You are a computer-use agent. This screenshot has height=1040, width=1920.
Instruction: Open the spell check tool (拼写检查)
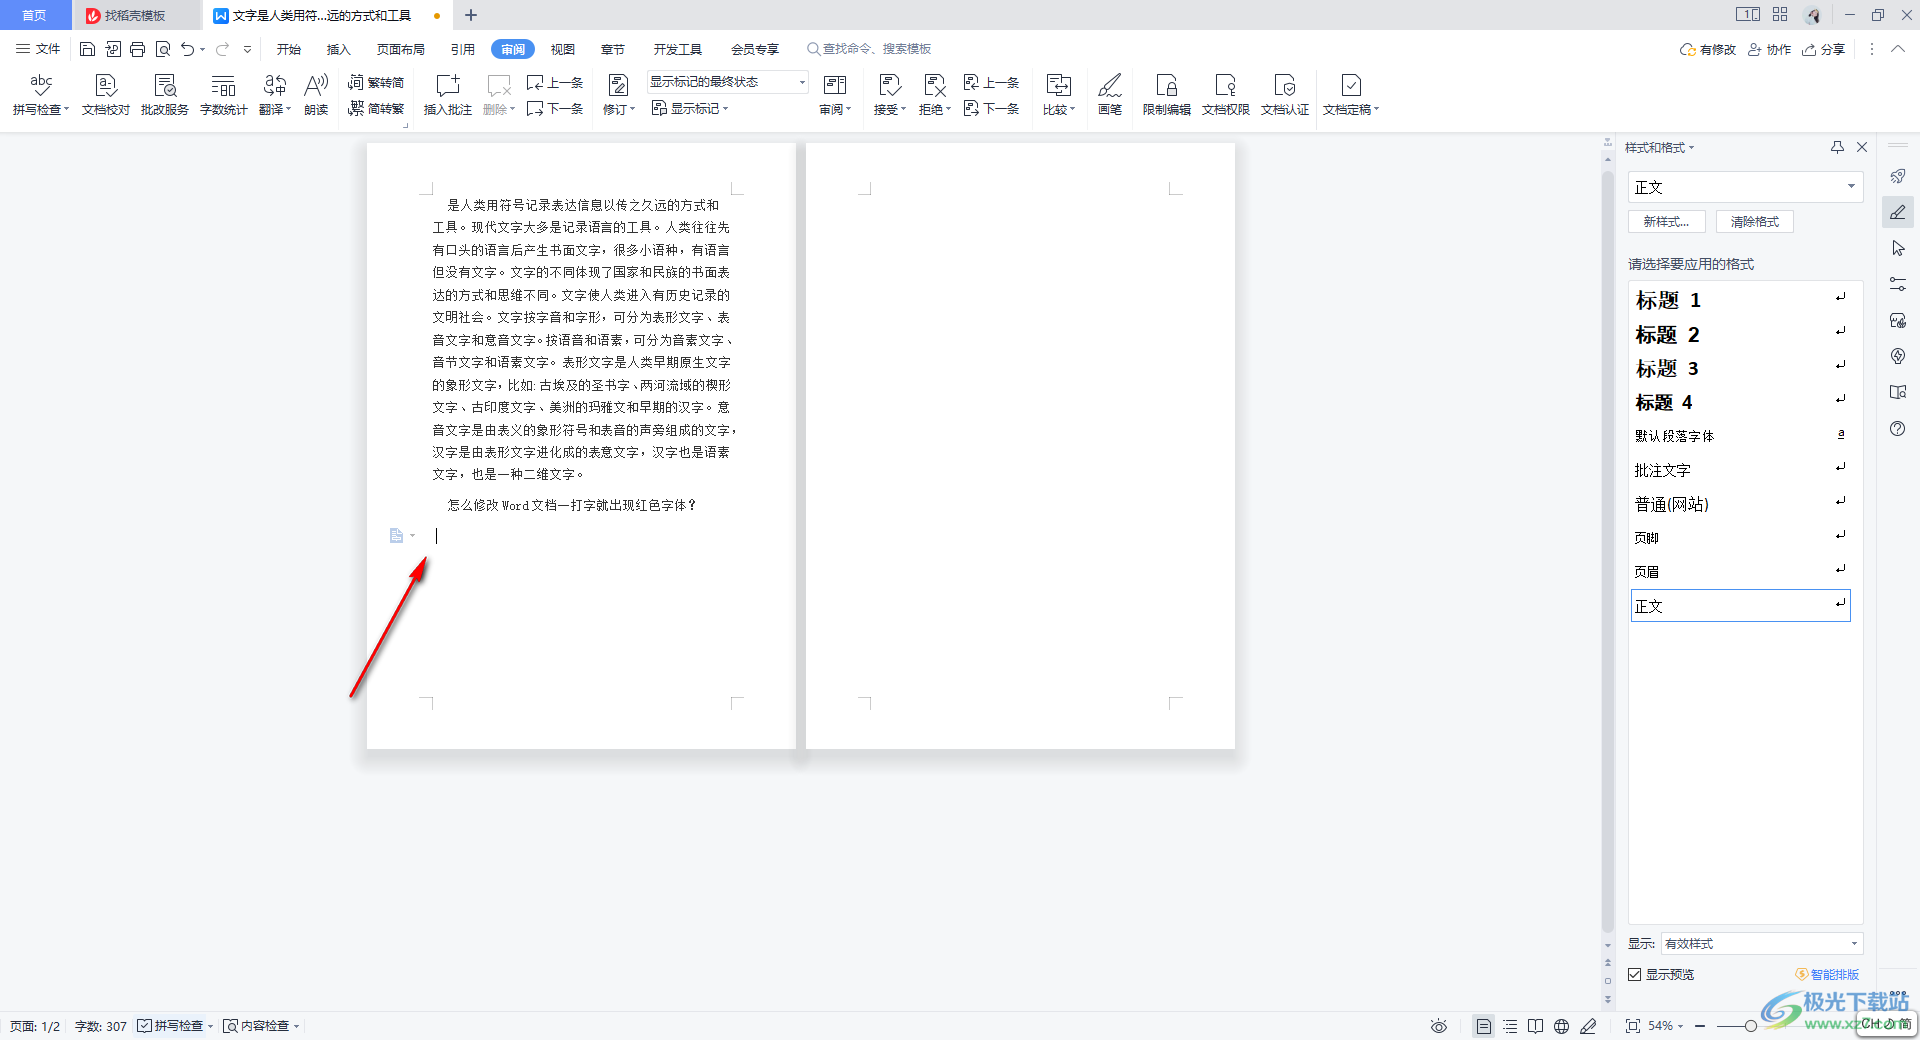[x=41, y=95]
